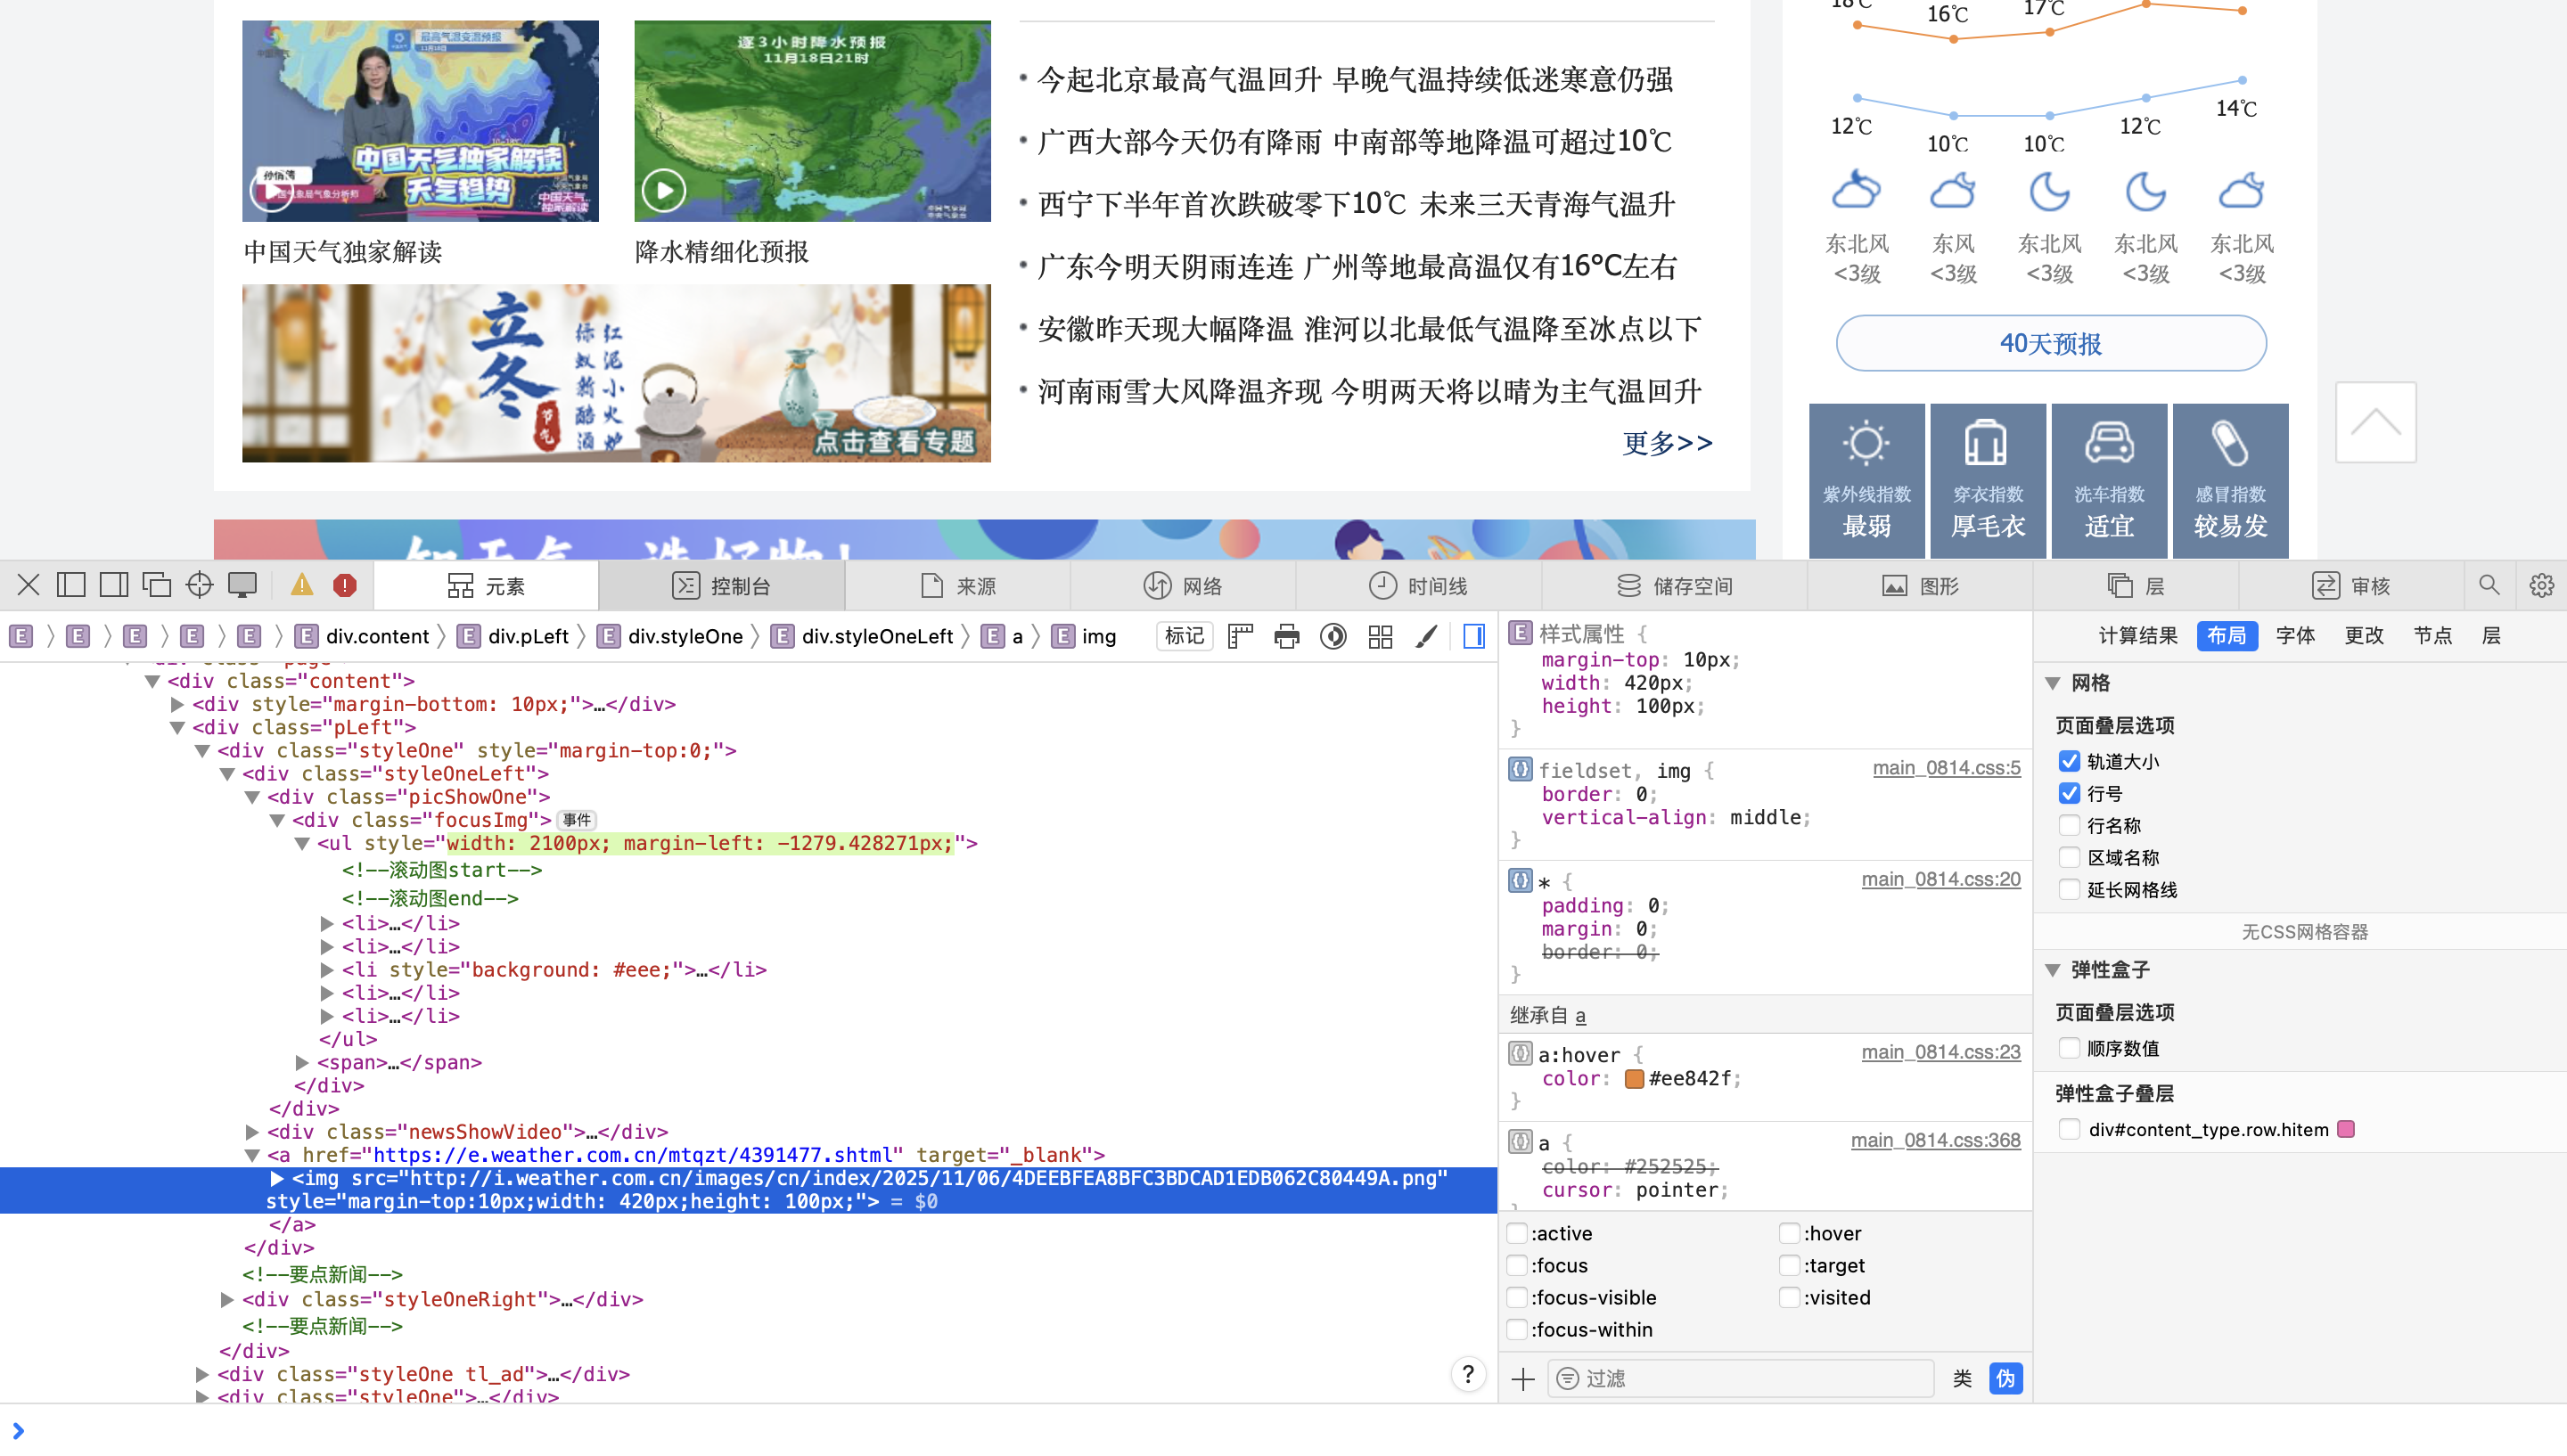Check the :hover pseudo-class checkbox
The width and height of the screenshot is (2567, 1456).
pyautogui.click(x=1789, y=1233)
